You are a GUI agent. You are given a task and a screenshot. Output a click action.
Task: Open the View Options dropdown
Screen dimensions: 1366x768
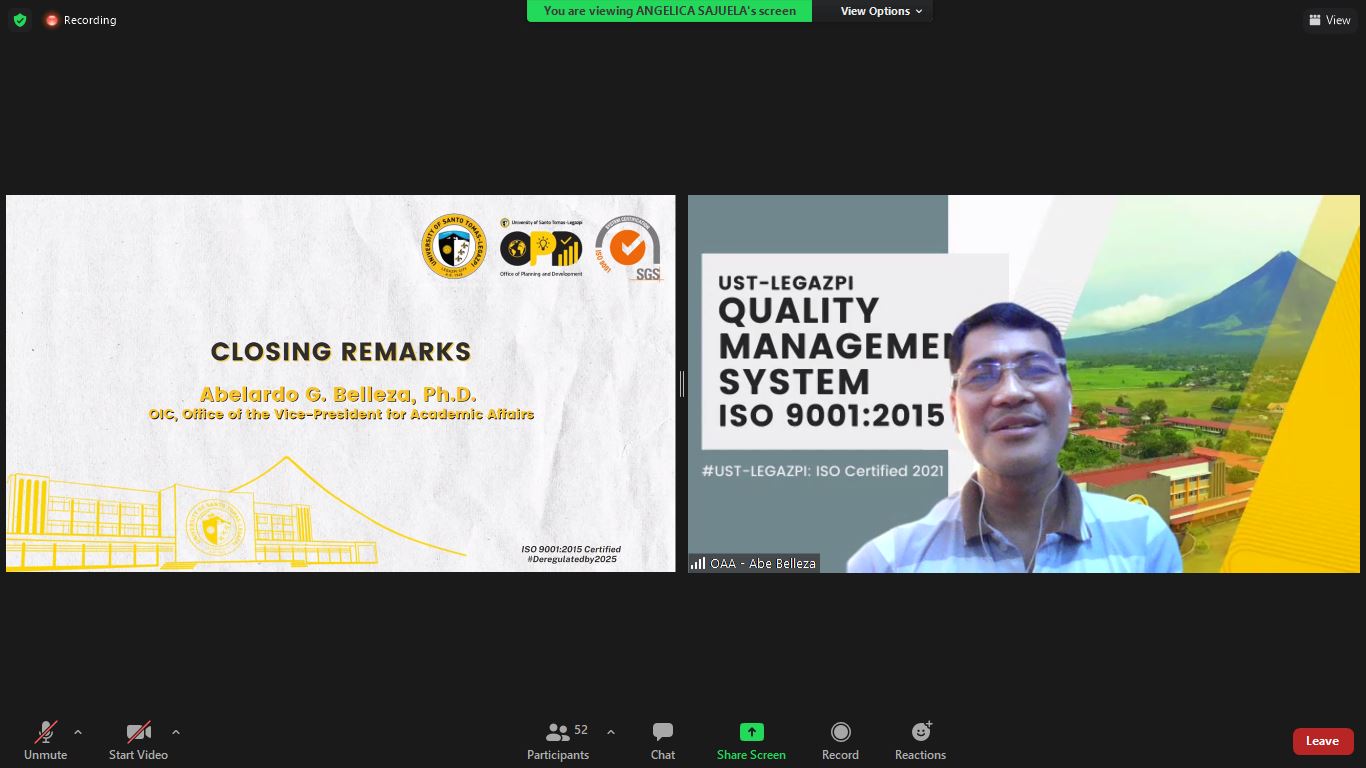pos(881,11)
